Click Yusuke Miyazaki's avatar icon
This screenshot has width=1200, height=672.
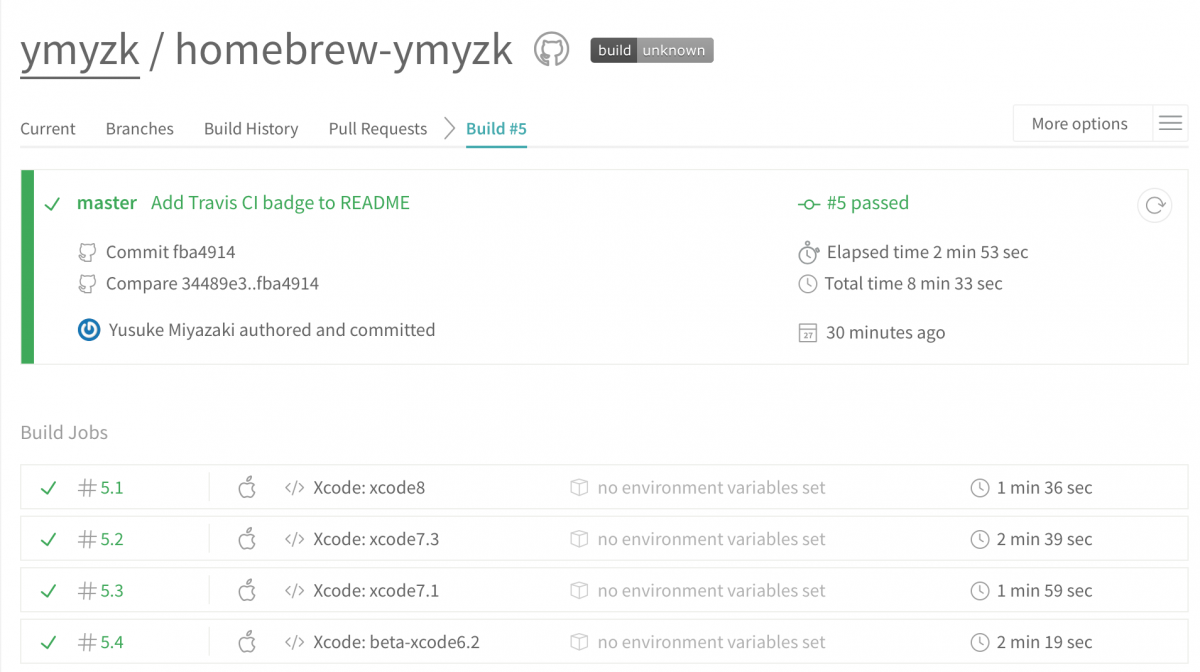[x=89, y=330]
